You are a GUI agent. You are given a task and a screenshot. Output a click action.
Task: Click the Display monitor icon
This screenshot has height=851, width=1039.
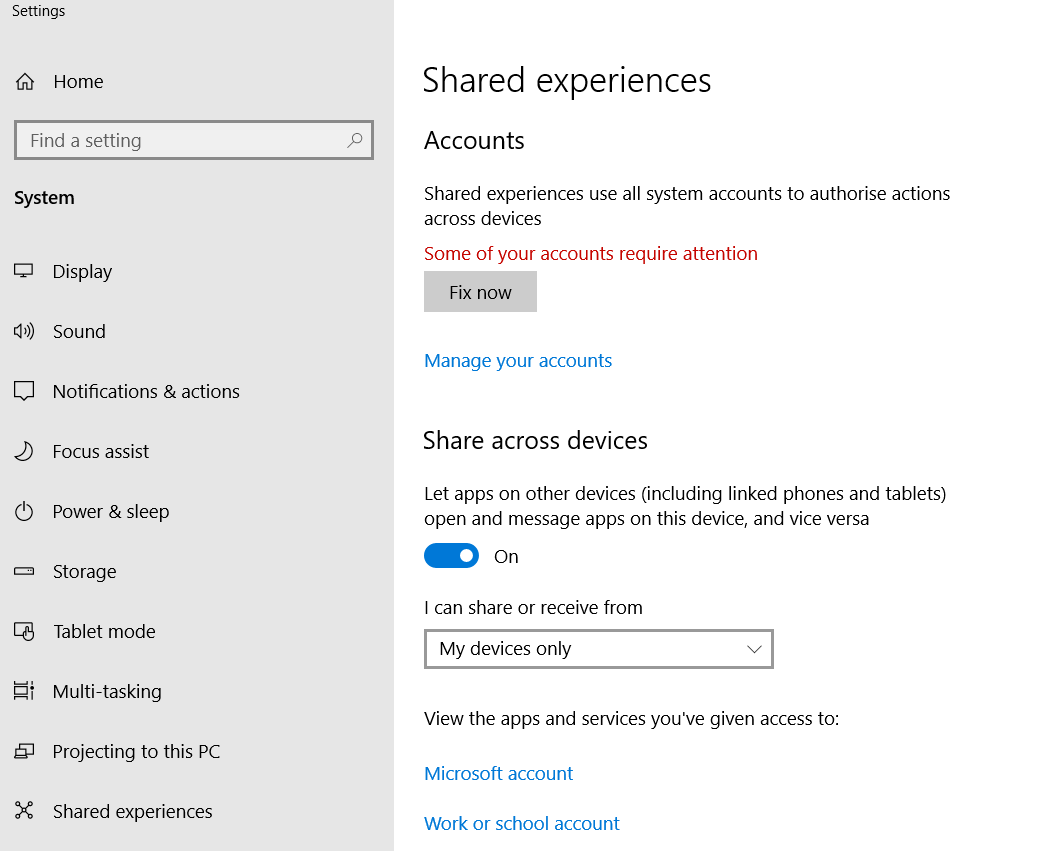click(24, 271)
